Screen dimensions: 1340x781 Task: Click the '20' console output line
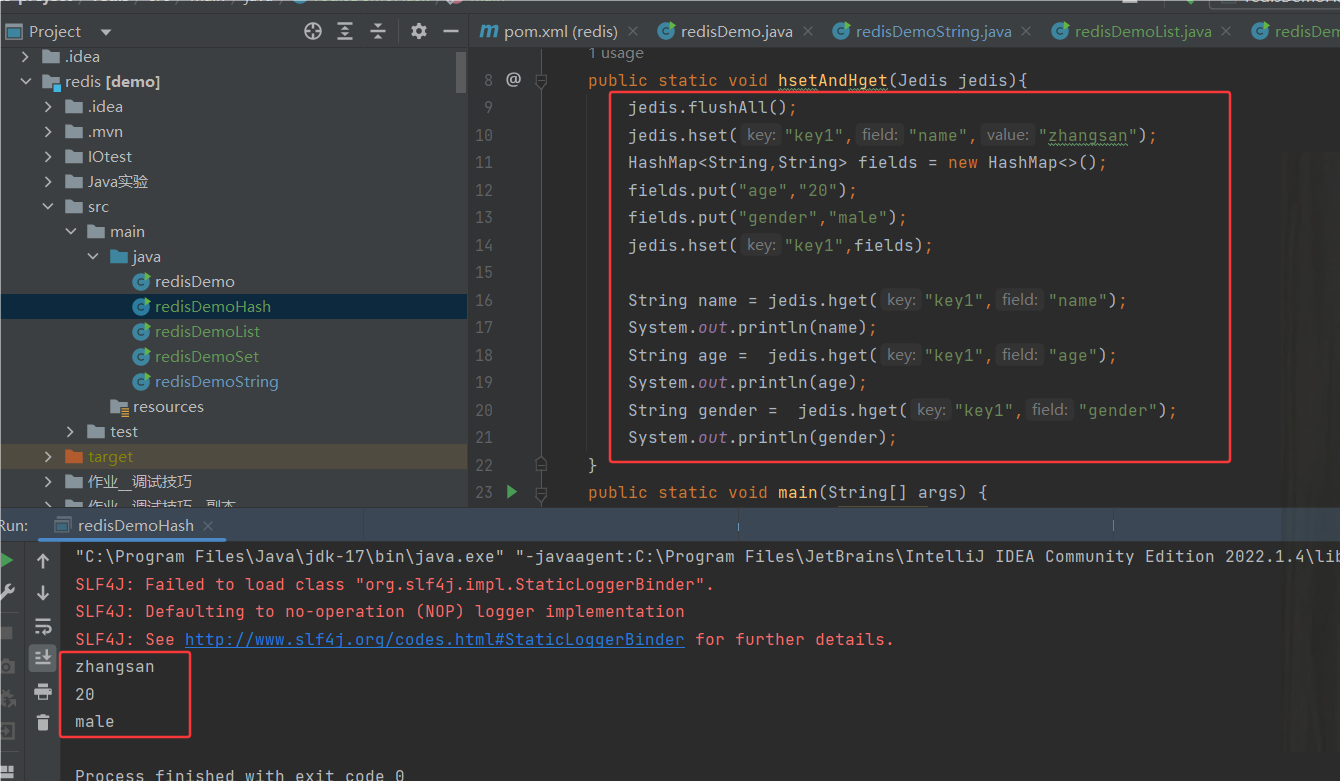[x=85, y=694]
